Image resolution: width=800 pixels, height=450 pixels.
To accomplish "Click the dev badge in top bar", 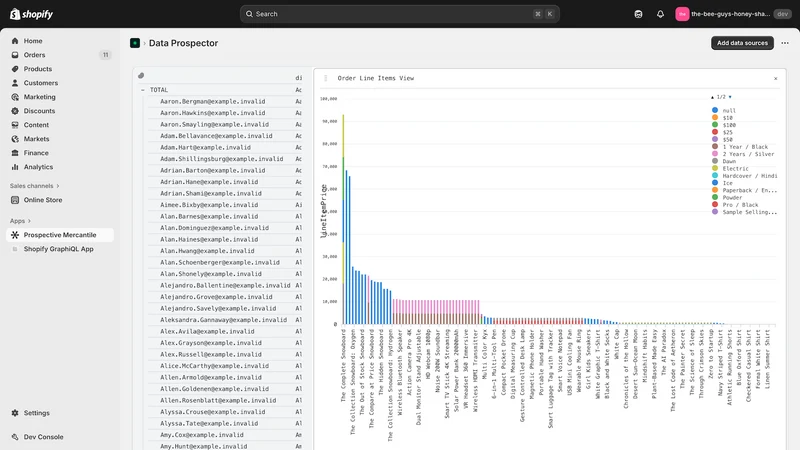I will pyautogui.click(x=783, y=14).
